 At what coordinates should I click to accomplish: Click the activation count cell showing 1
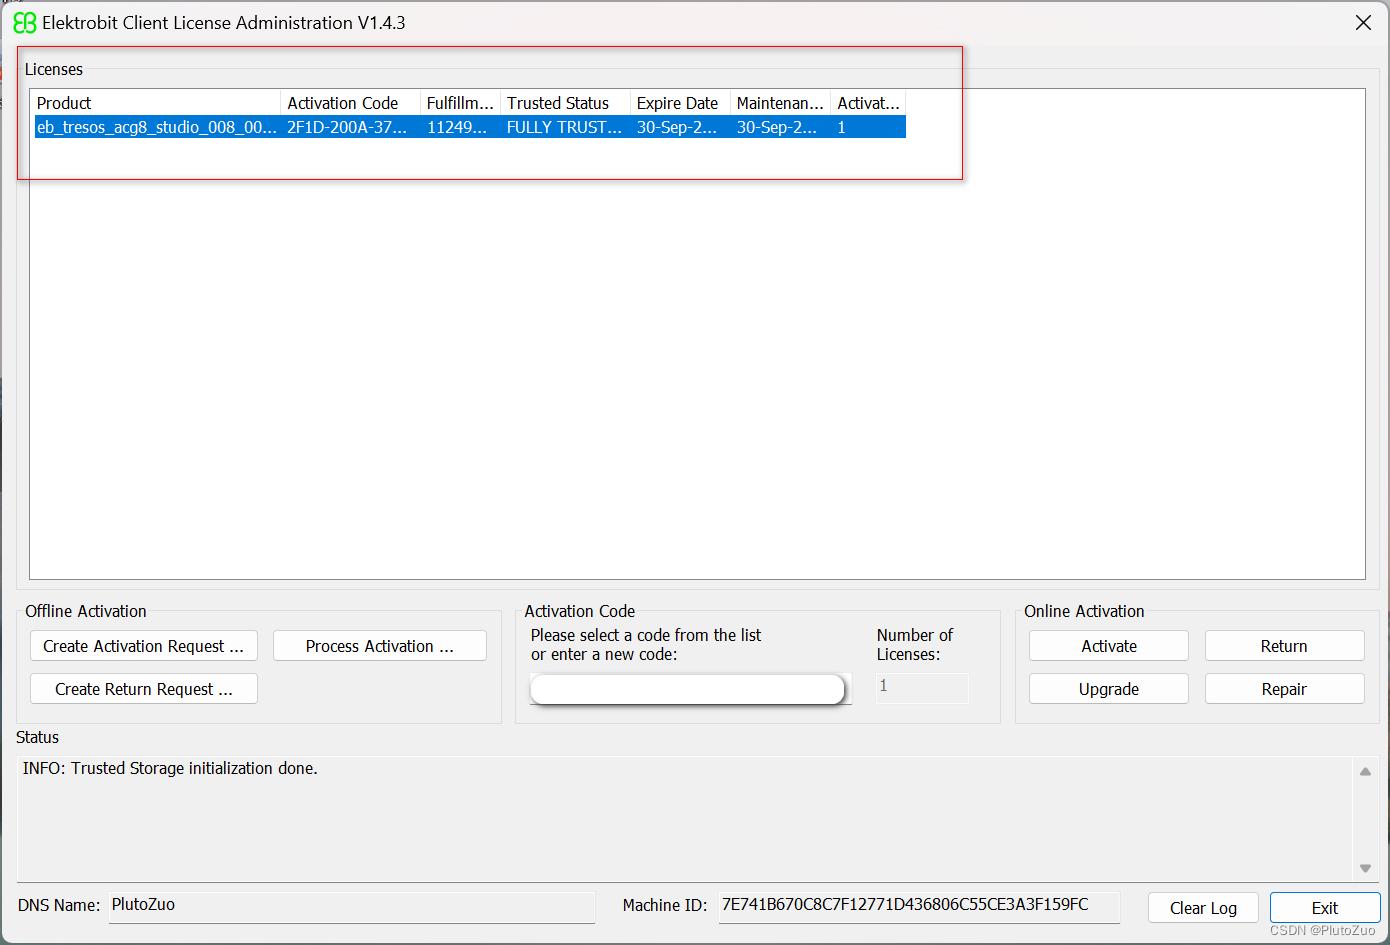[867, 127]
